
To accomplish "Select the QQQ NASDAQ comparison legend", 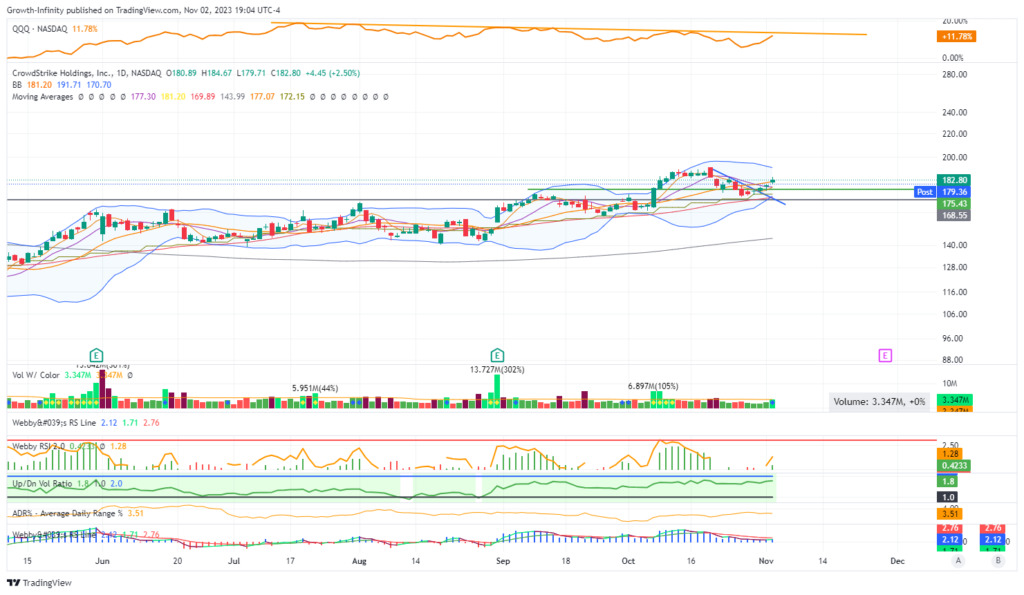I will coord(42,29).
